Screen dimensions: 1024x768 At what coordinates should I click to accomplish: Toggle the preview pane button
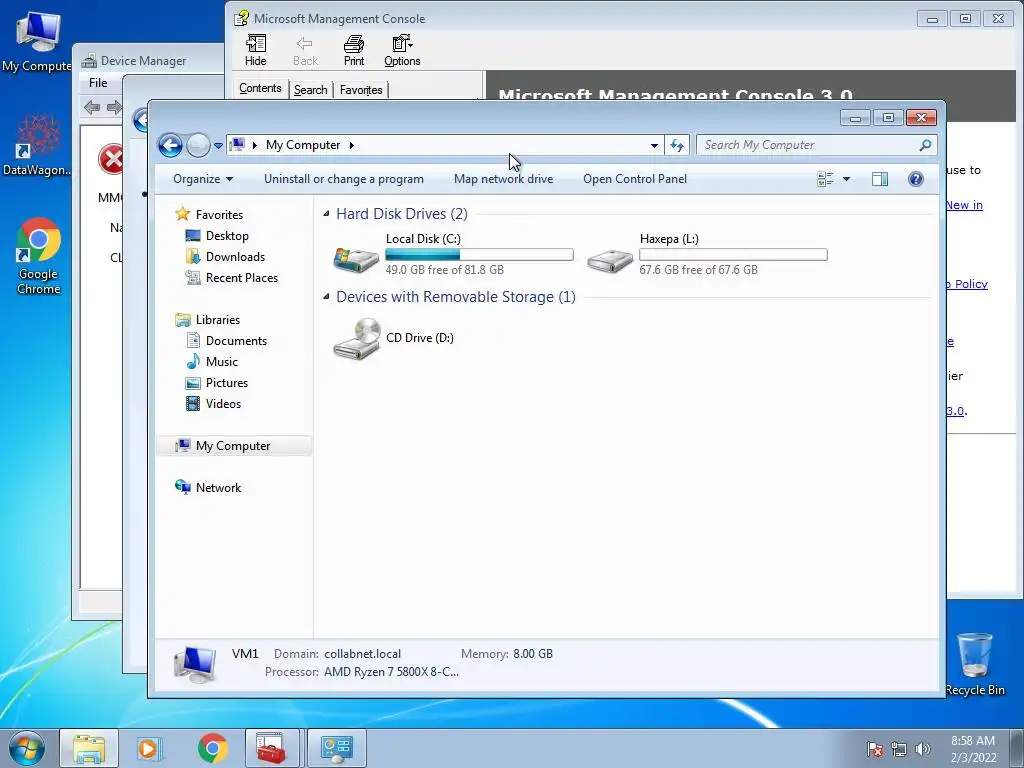click(x=880, y=179)
